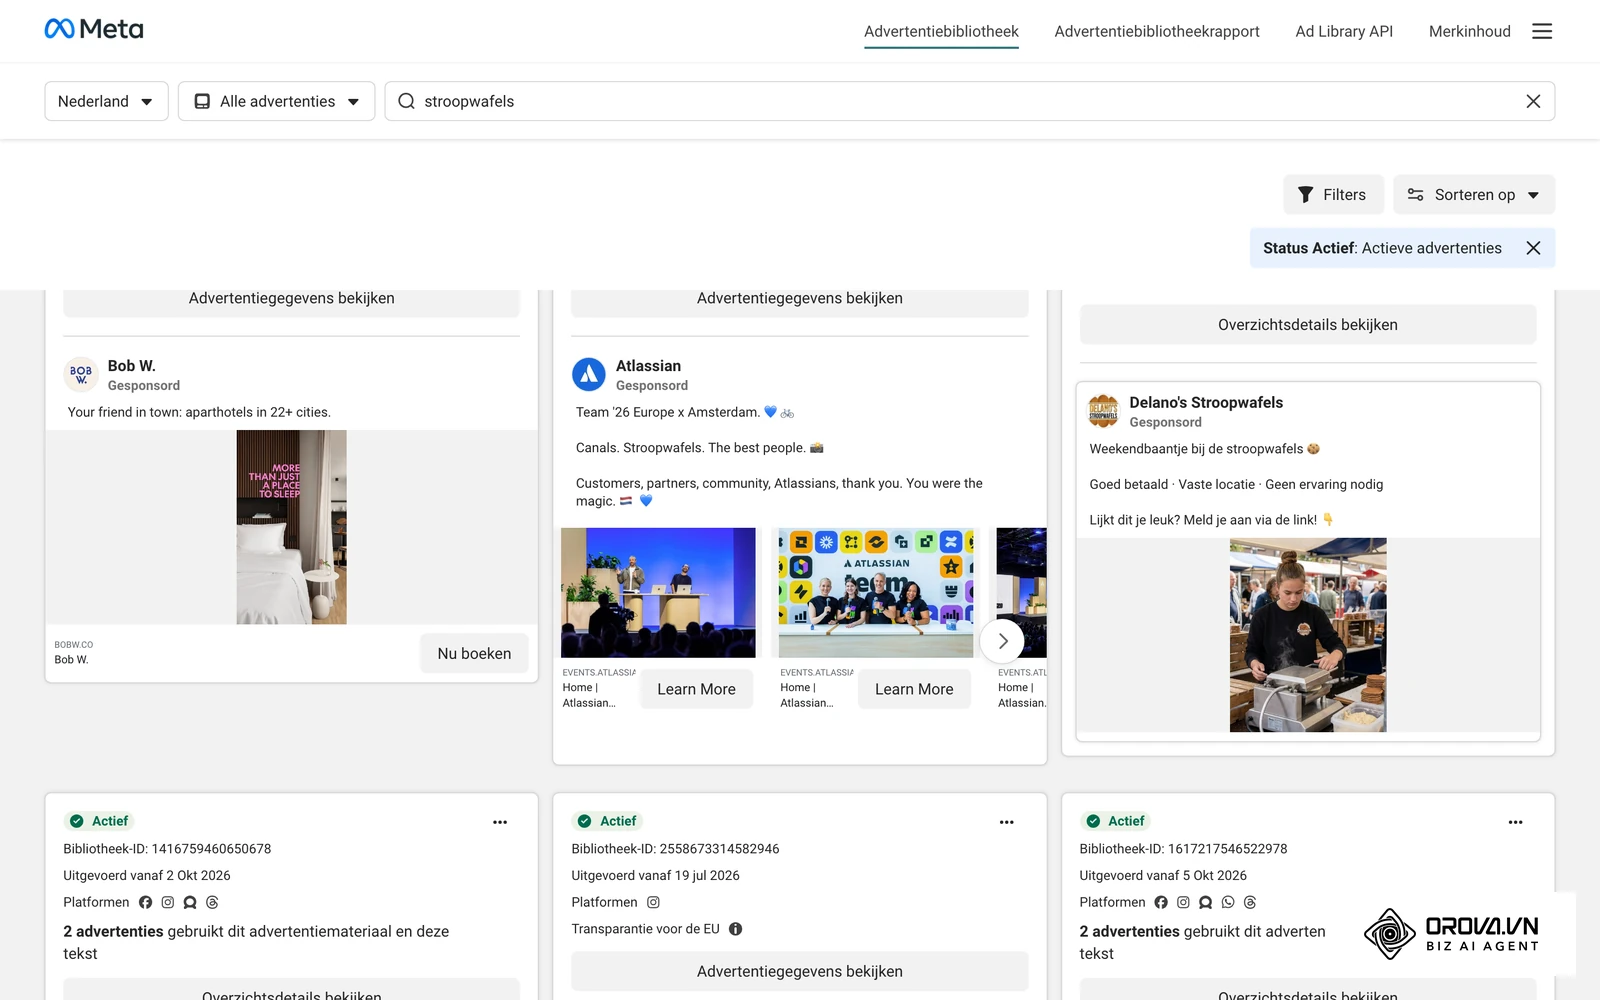Switch to Advertentiebibliotheek tab
The width and height of the screenshot is (1600, 1000).
pyautogui.click(x=941, y=31)
